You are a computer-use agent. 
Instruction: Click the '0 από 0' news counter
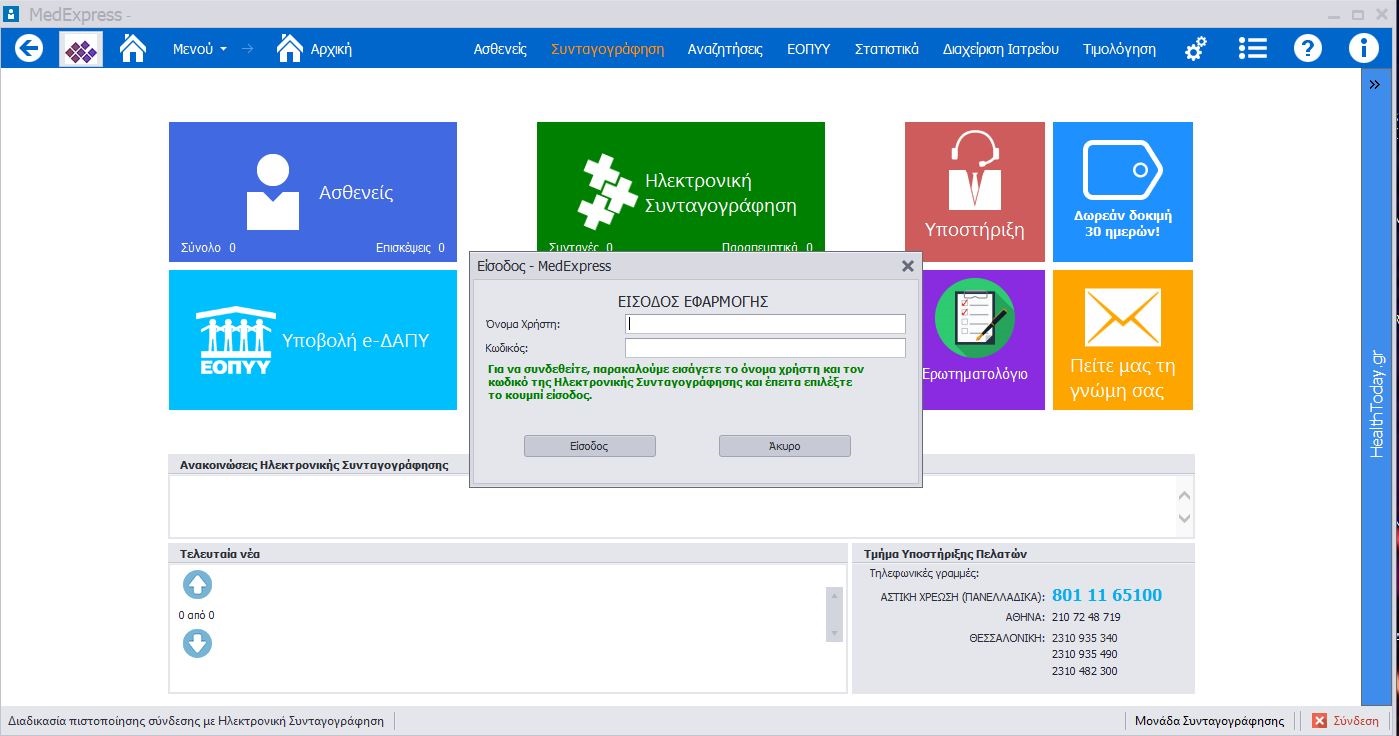(x=196, y=615)
